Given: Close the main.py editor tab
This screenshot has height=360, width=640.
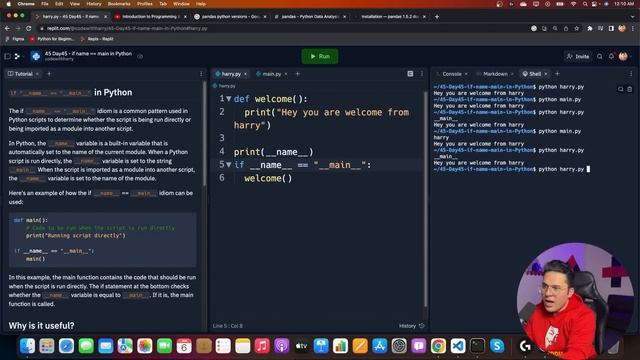Looking at the screenshot, I should pyautogui.click(x=286, y=74).
